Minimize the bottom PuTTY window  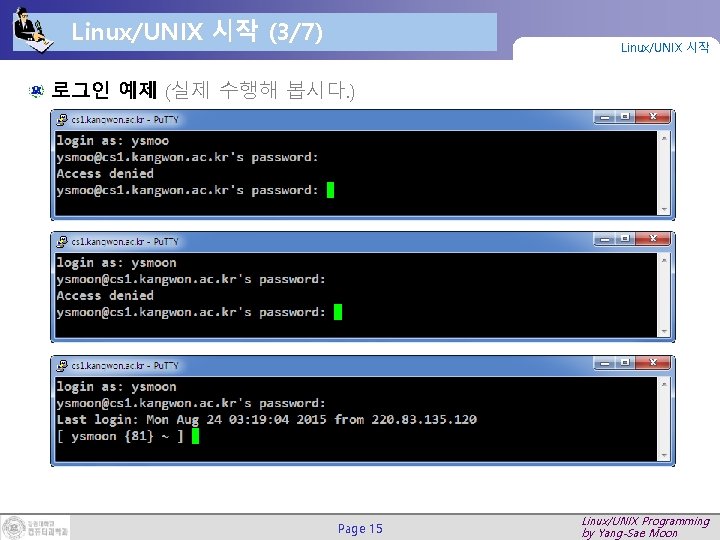[x=605, y=364]
